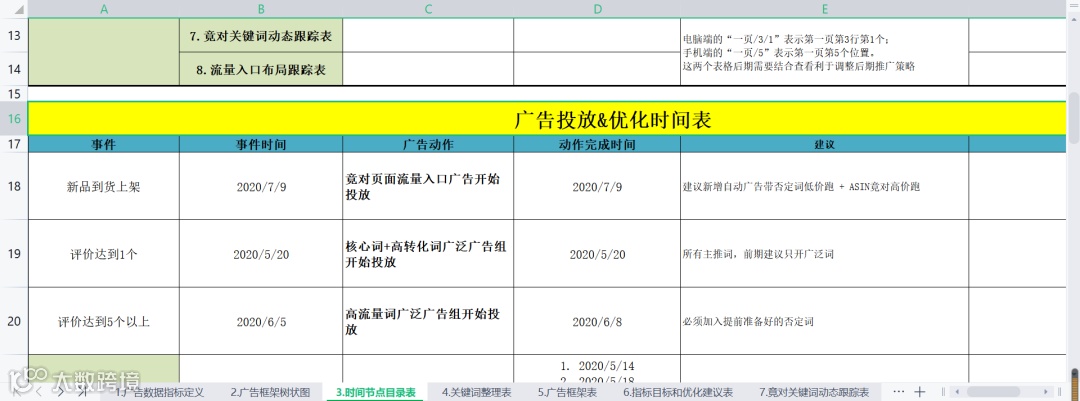Click the 事件 header cell
1080x401 pixels.
click(104, 145)
